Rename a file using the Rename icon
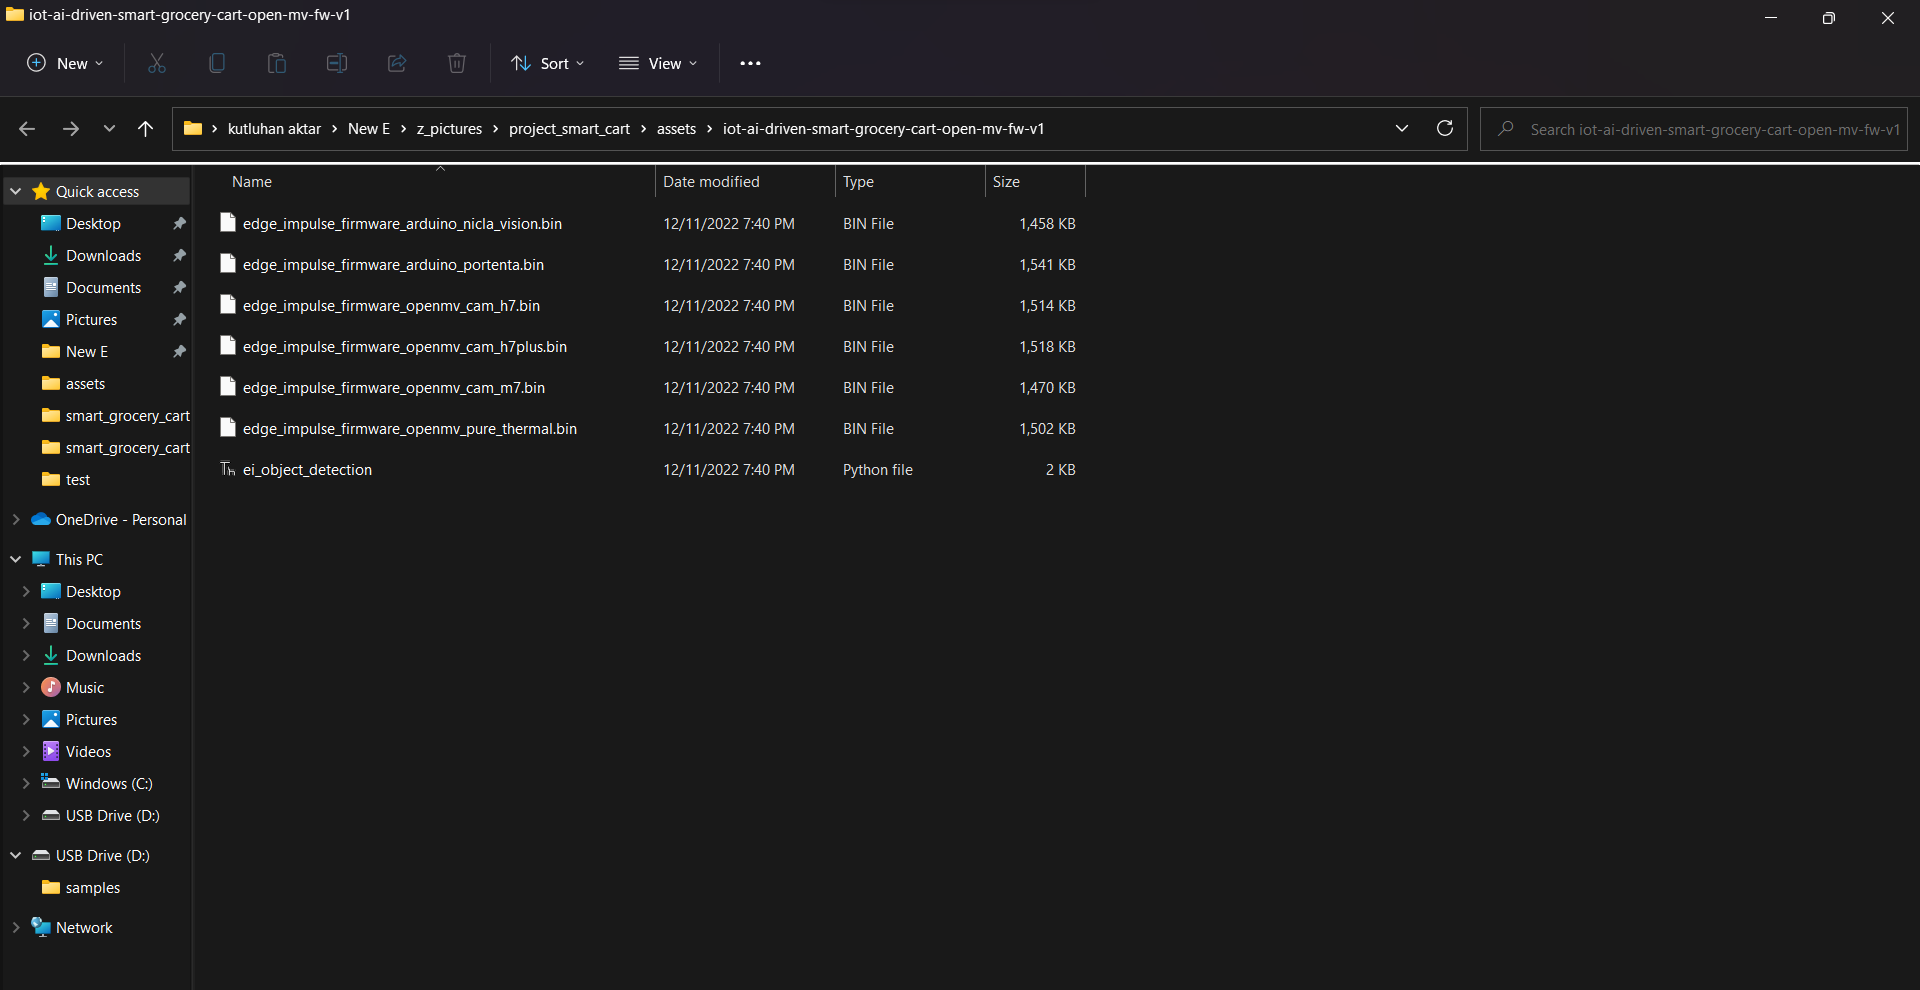 pos(336,63)
